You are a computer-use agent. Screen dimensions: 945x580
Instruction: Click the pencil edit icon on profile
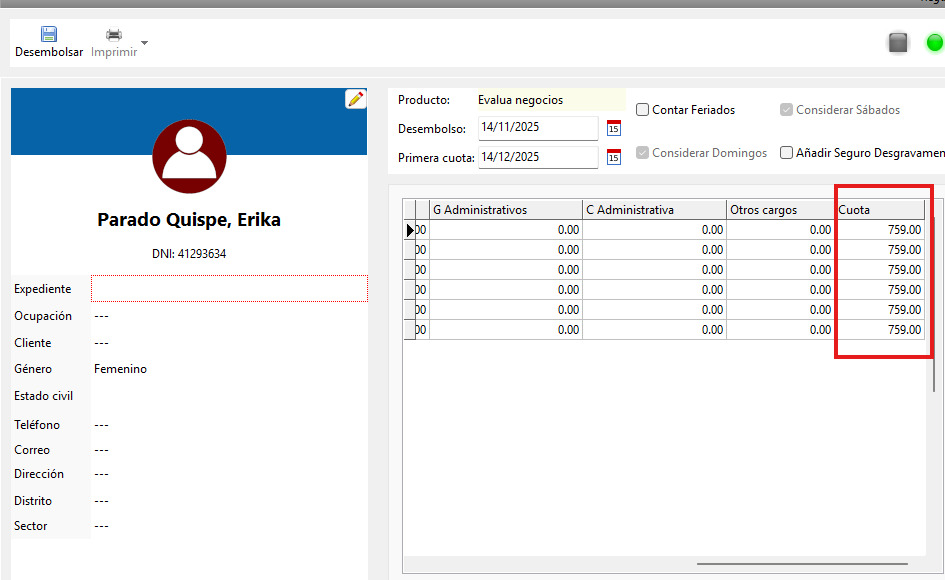pos(355,99)
